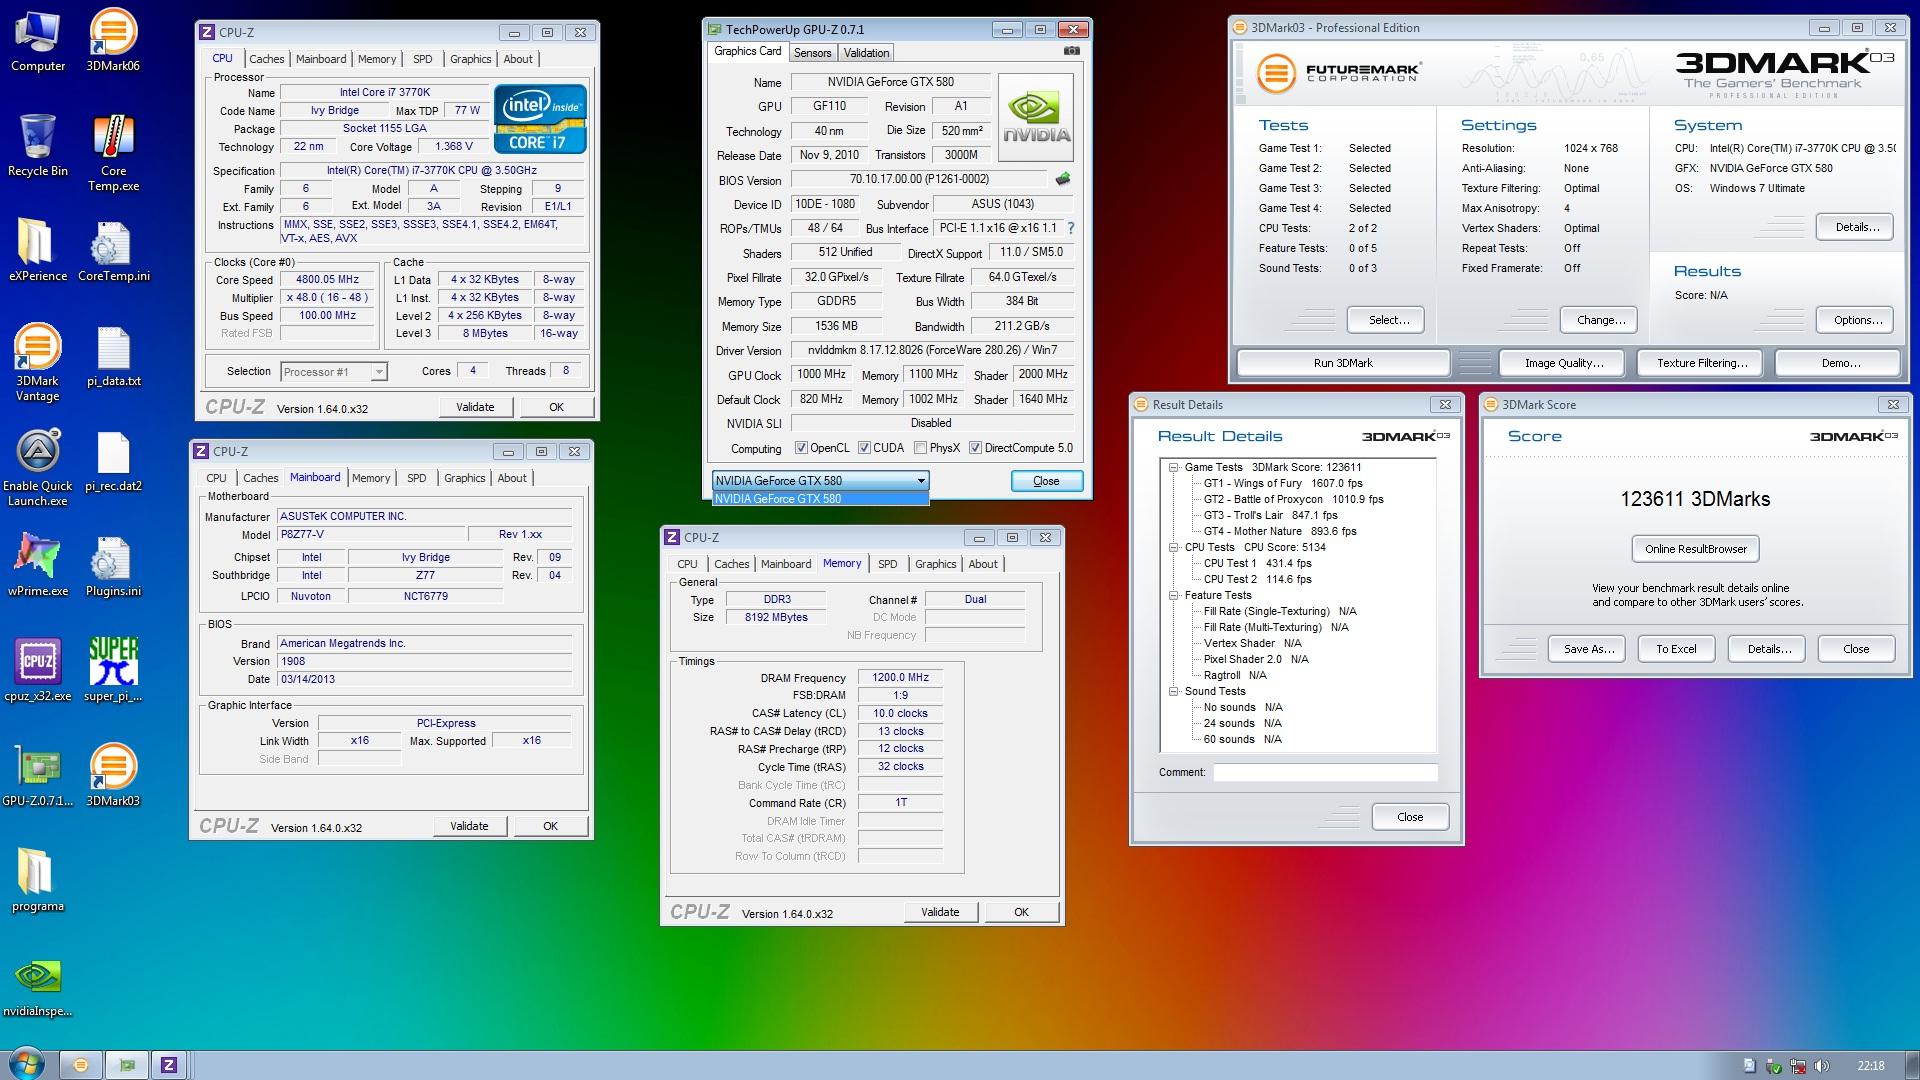Open the 3DMark06 desktop shortcut
The image size is (1920, 1080).
click(x=113, y=42)
